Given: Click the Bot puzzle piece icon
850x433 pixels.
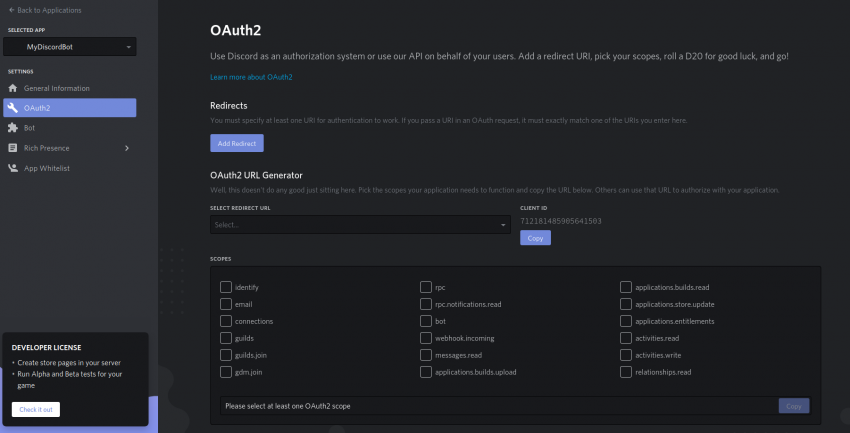Looking at the screenshot, I should pos(12,128).
